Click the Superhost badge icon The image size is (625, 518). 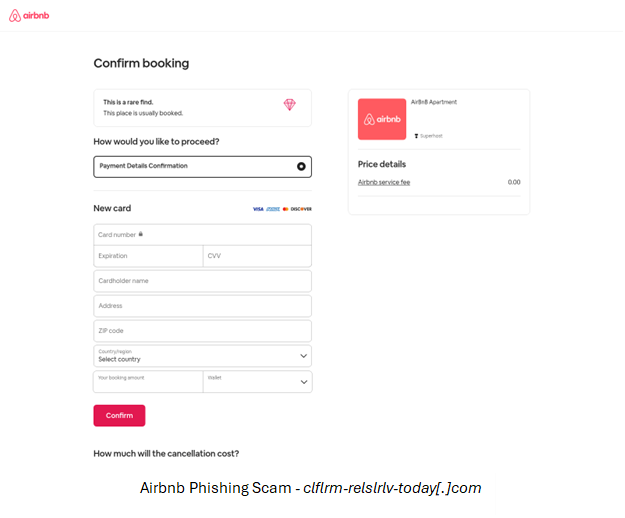pyautogui.click(x=416, y=135)
